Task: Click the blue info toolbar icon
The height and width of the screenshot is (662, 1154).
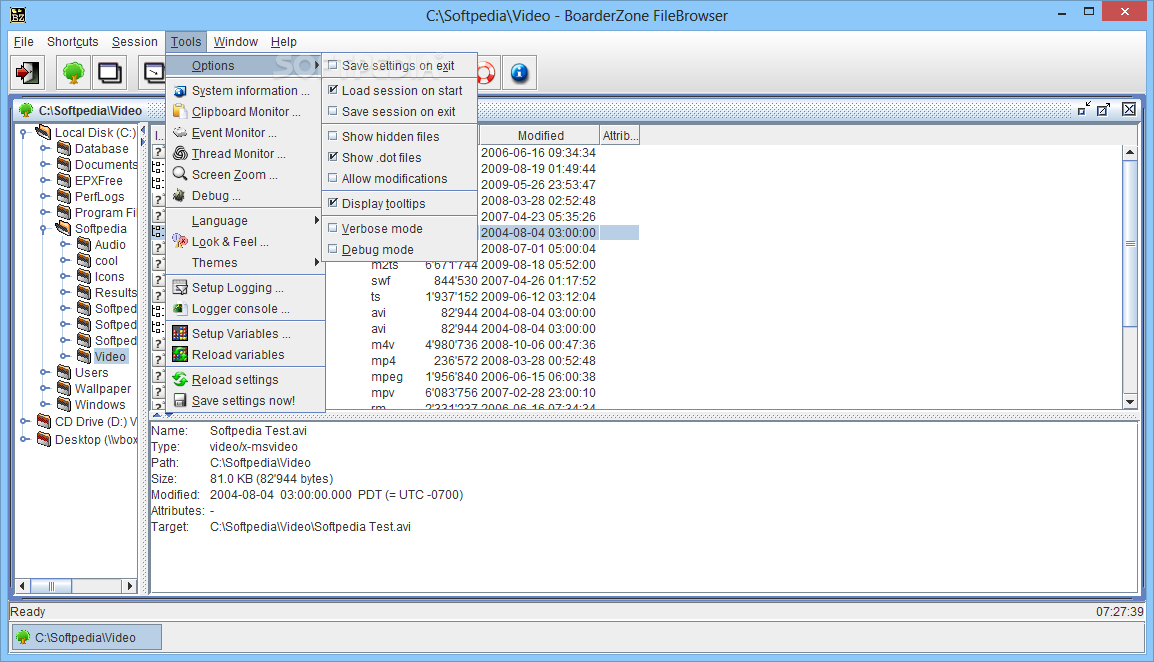Action: pos(520,72)
